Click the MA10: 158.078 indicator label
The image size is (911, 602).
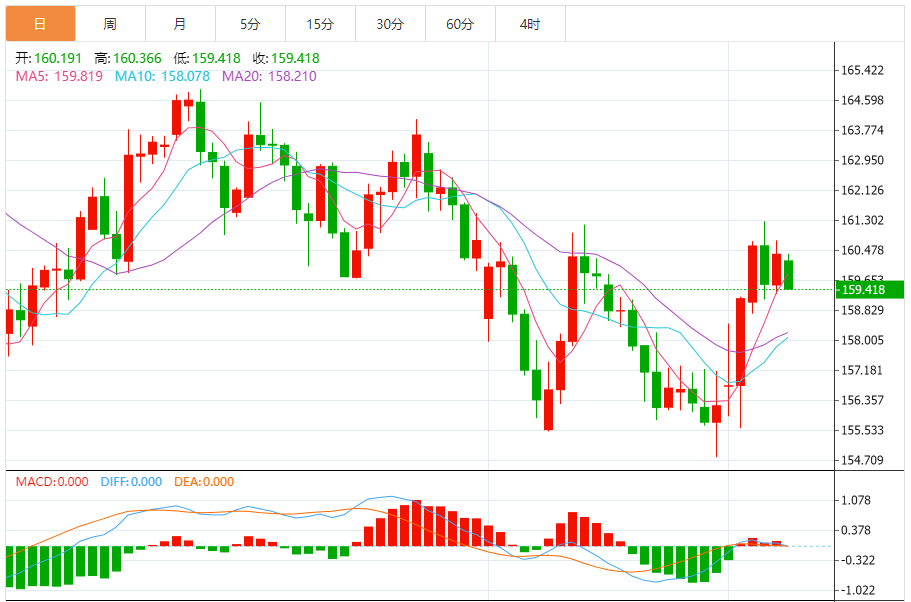tap(162, 76)
